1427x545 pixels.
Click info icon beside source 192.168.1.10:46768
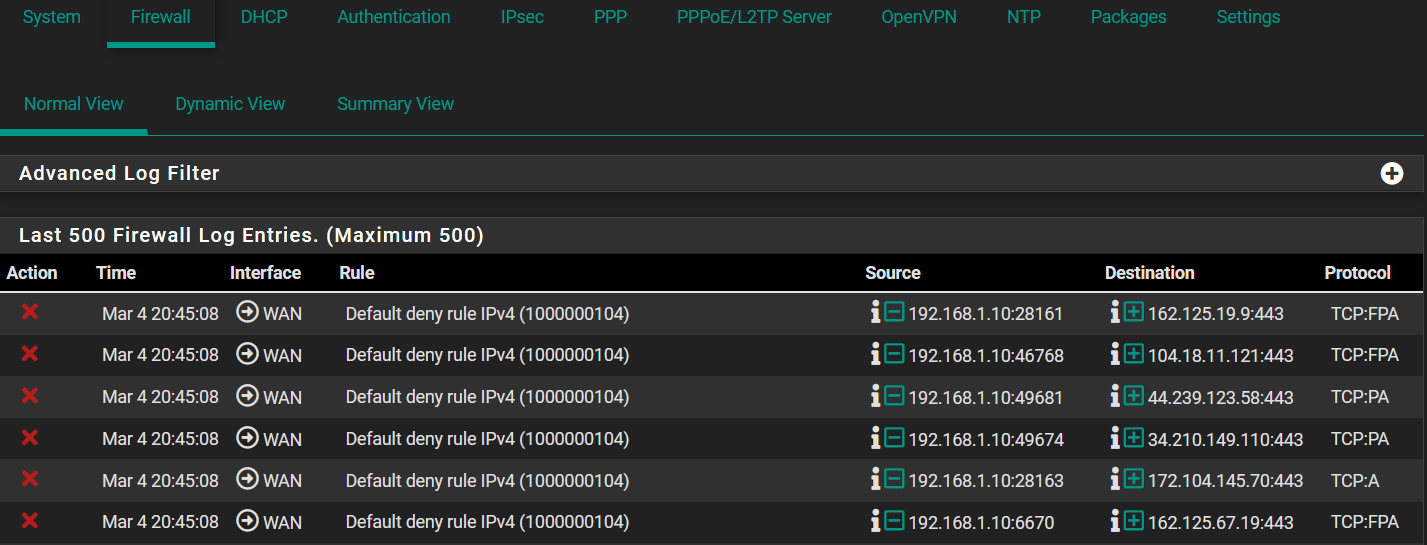click(x=876, y=354)
